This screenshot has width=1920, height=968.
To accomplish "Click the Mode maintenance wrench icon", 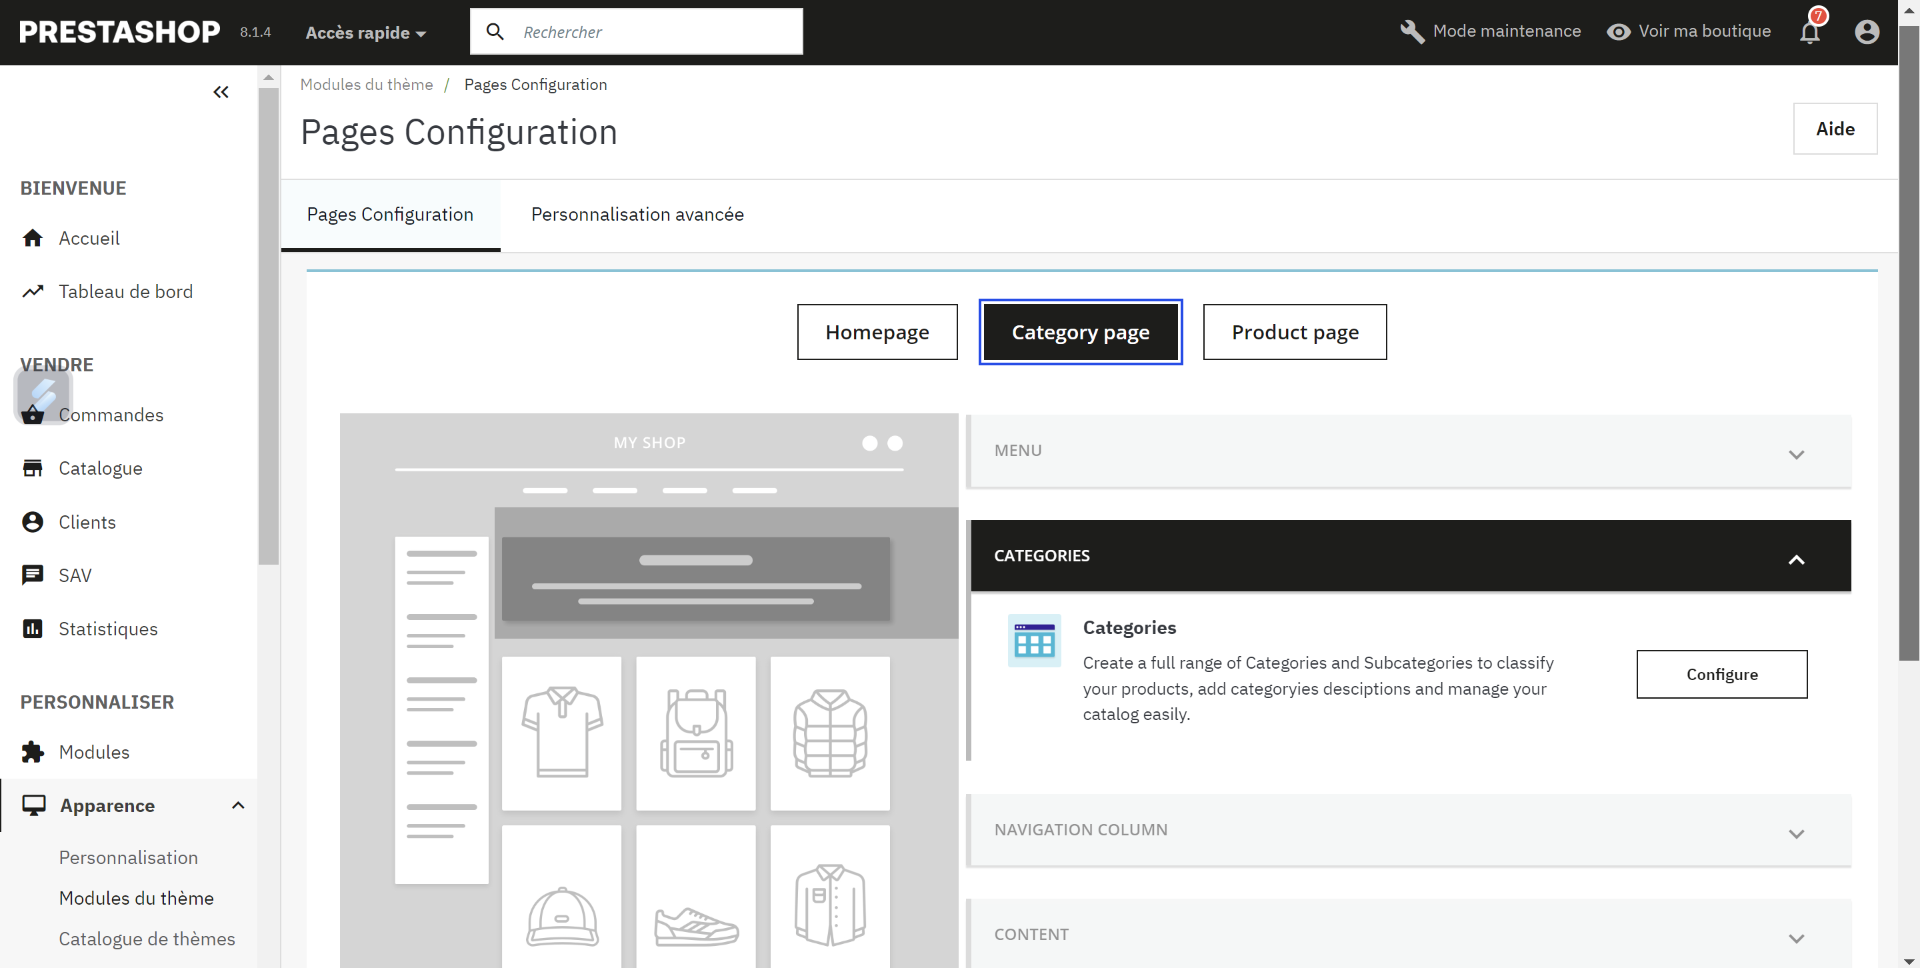I will tap(1412, 32).
